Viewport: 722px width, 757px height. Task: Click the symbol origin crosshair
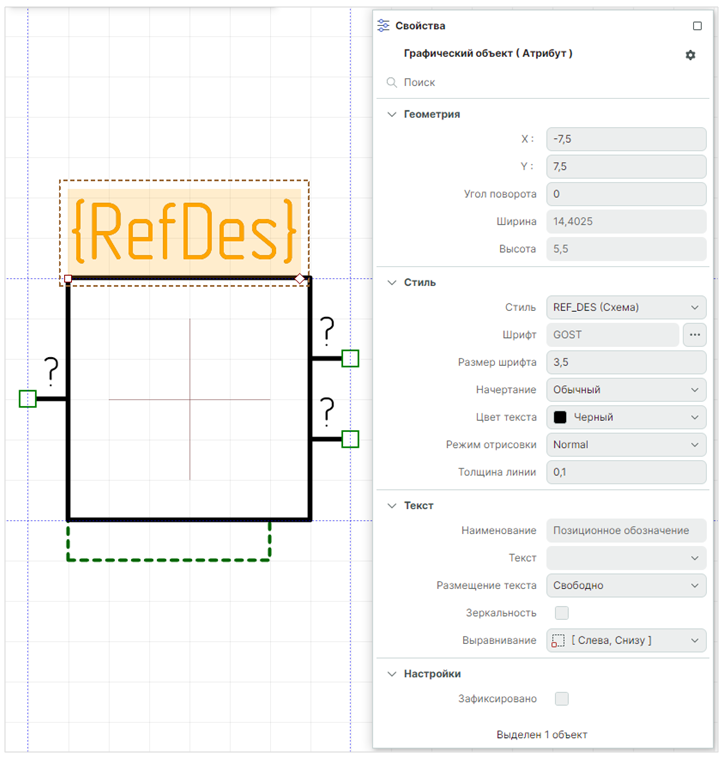[190, 399]
